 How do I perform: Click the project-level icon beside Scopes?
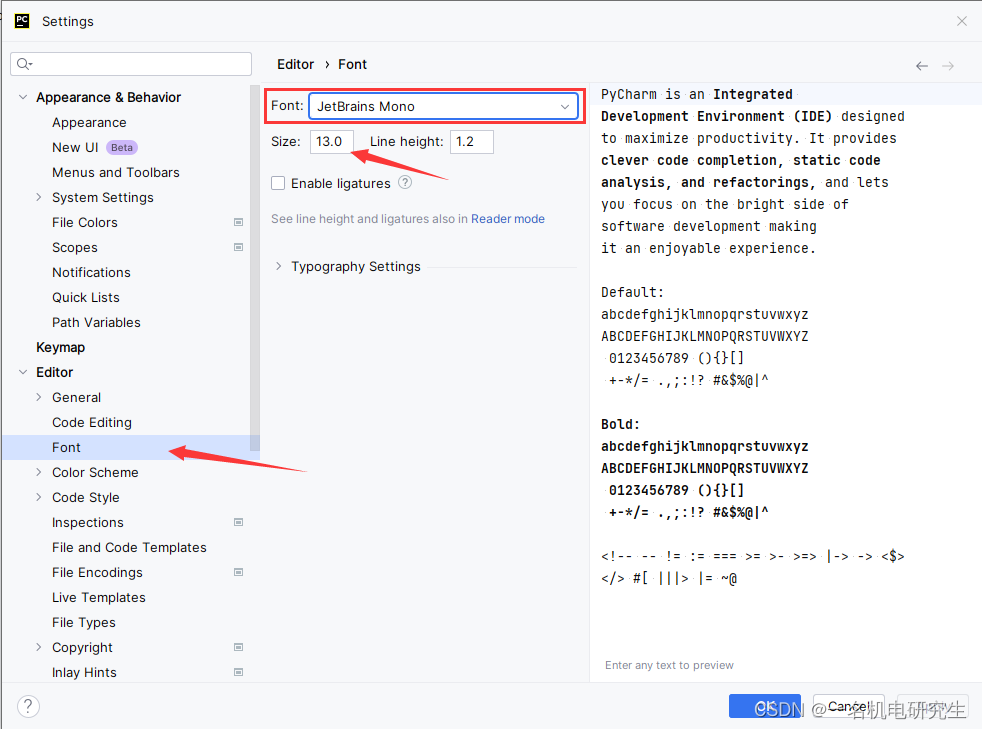click(239, 247)
